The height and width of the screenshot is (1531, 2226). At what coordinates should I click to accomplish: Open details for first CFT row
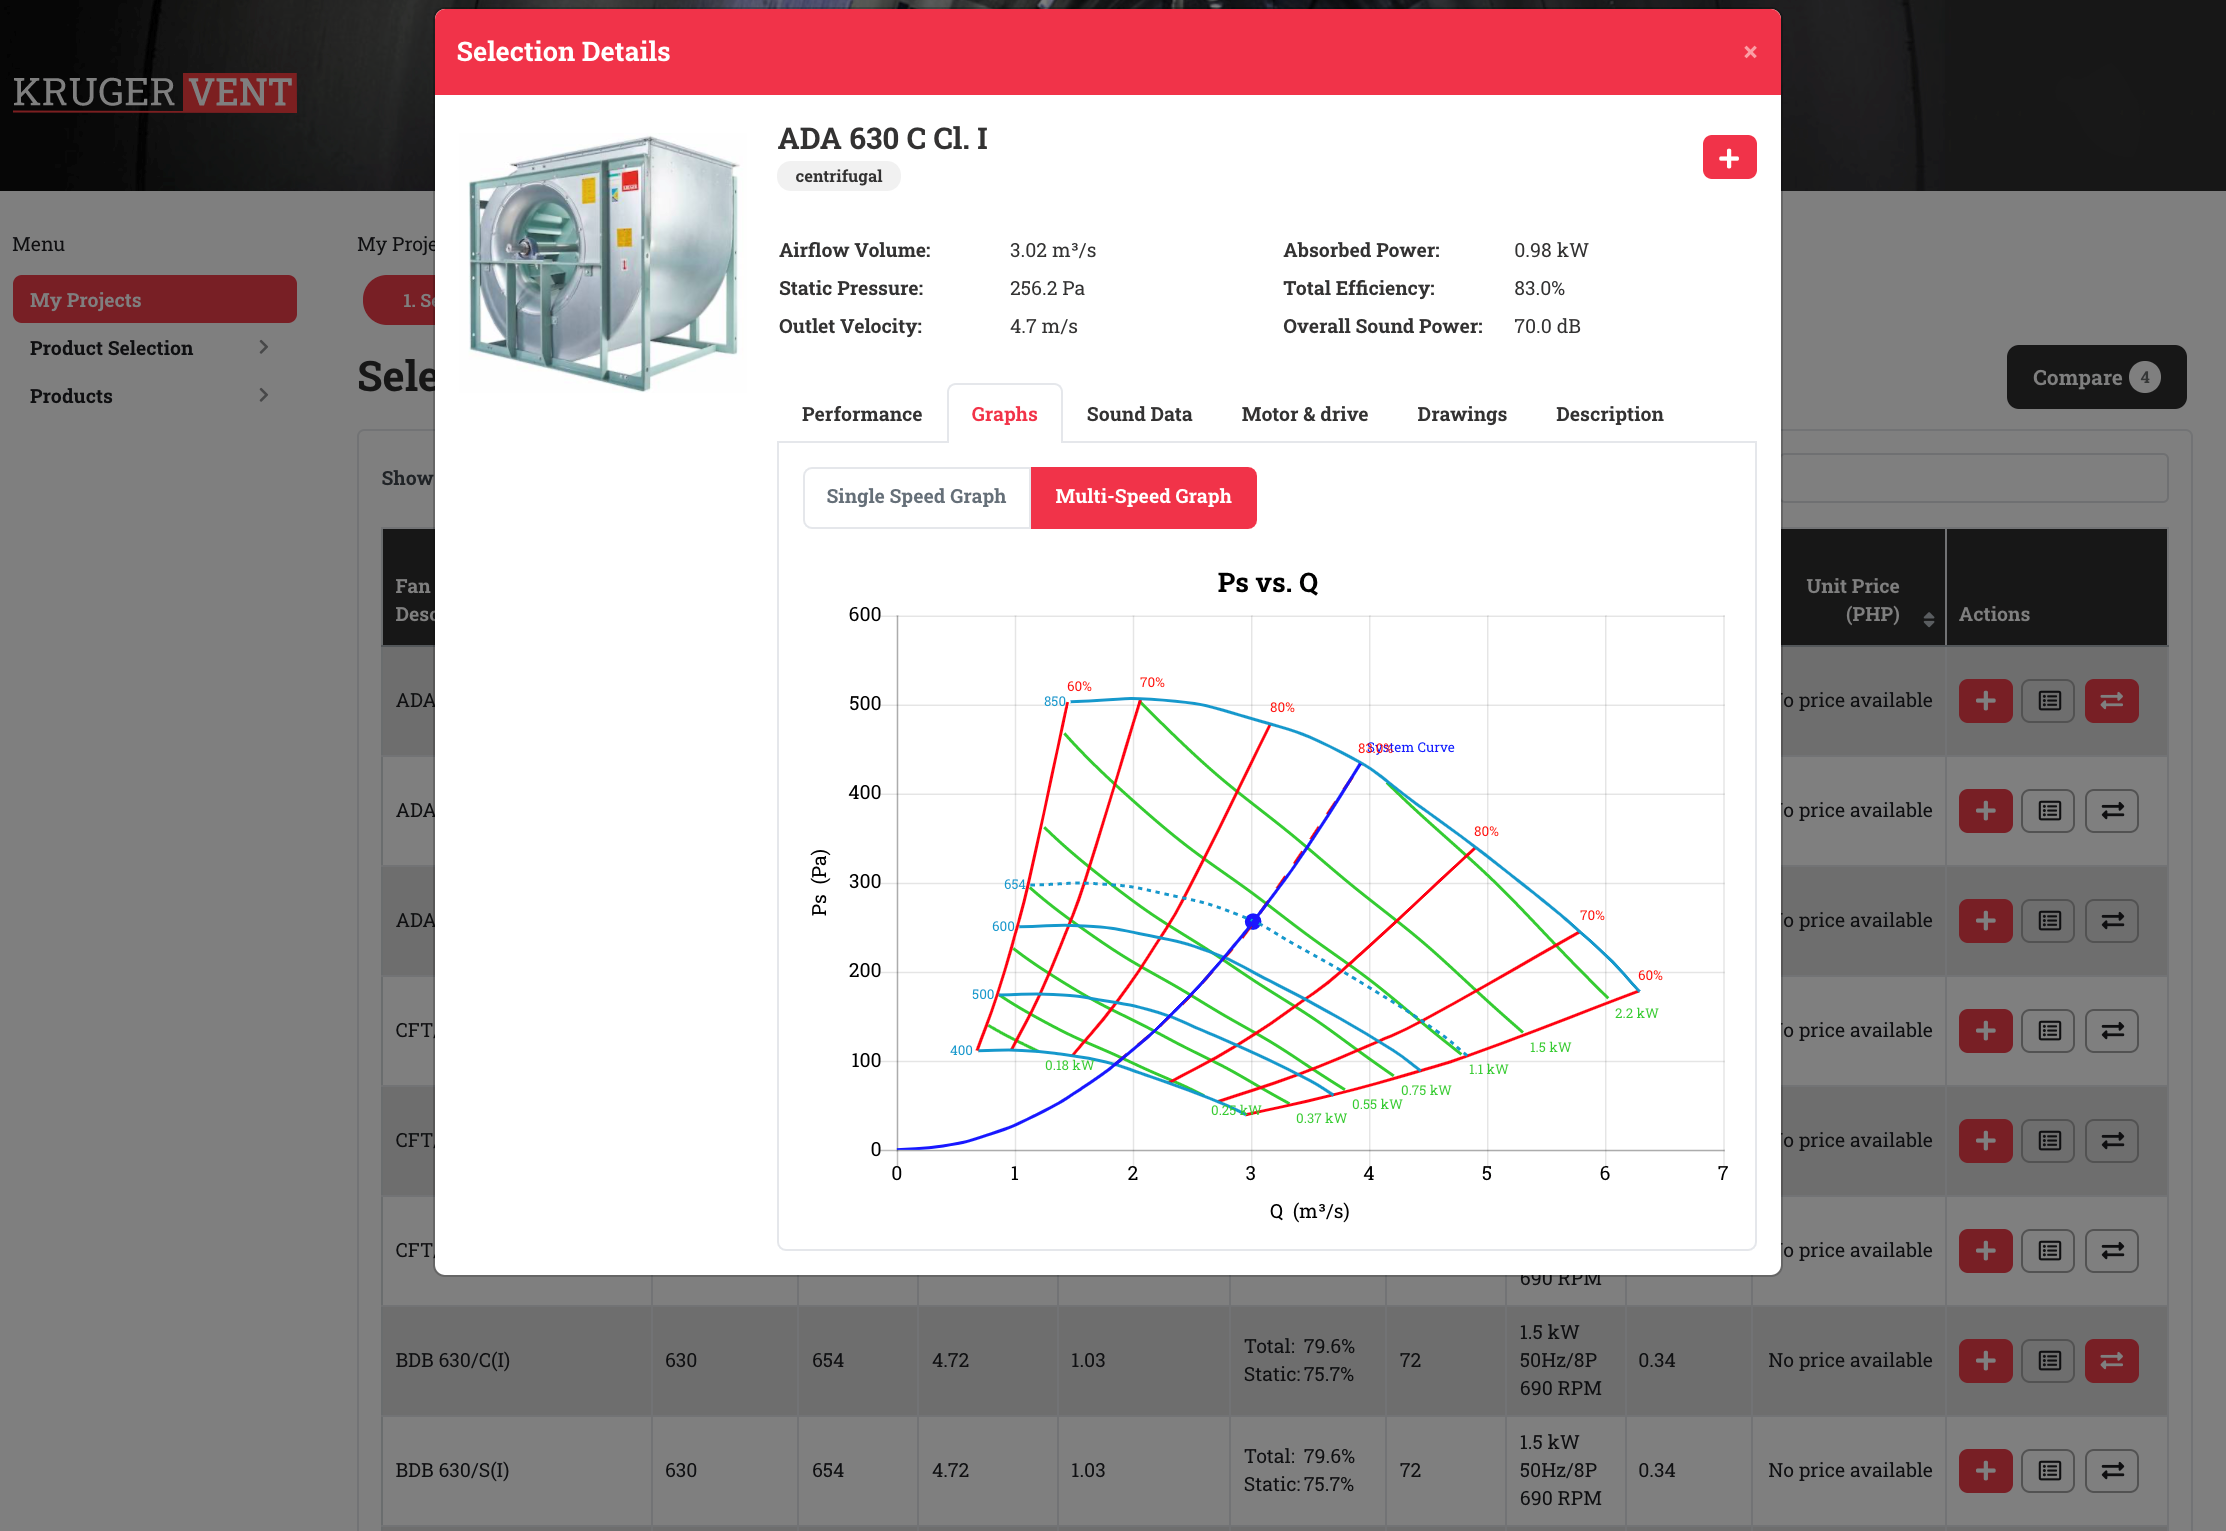[x=2049, y=1031]
